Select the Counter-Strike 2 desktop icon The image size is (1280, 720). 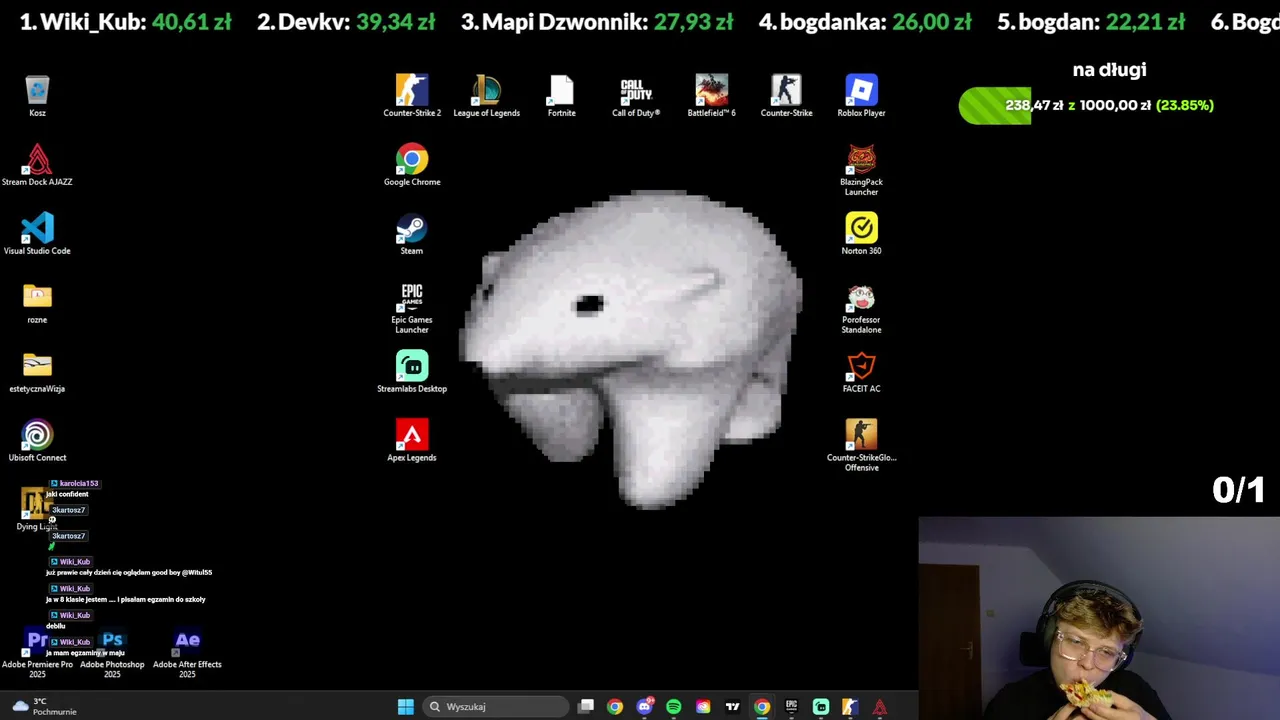tap(412, 97)
